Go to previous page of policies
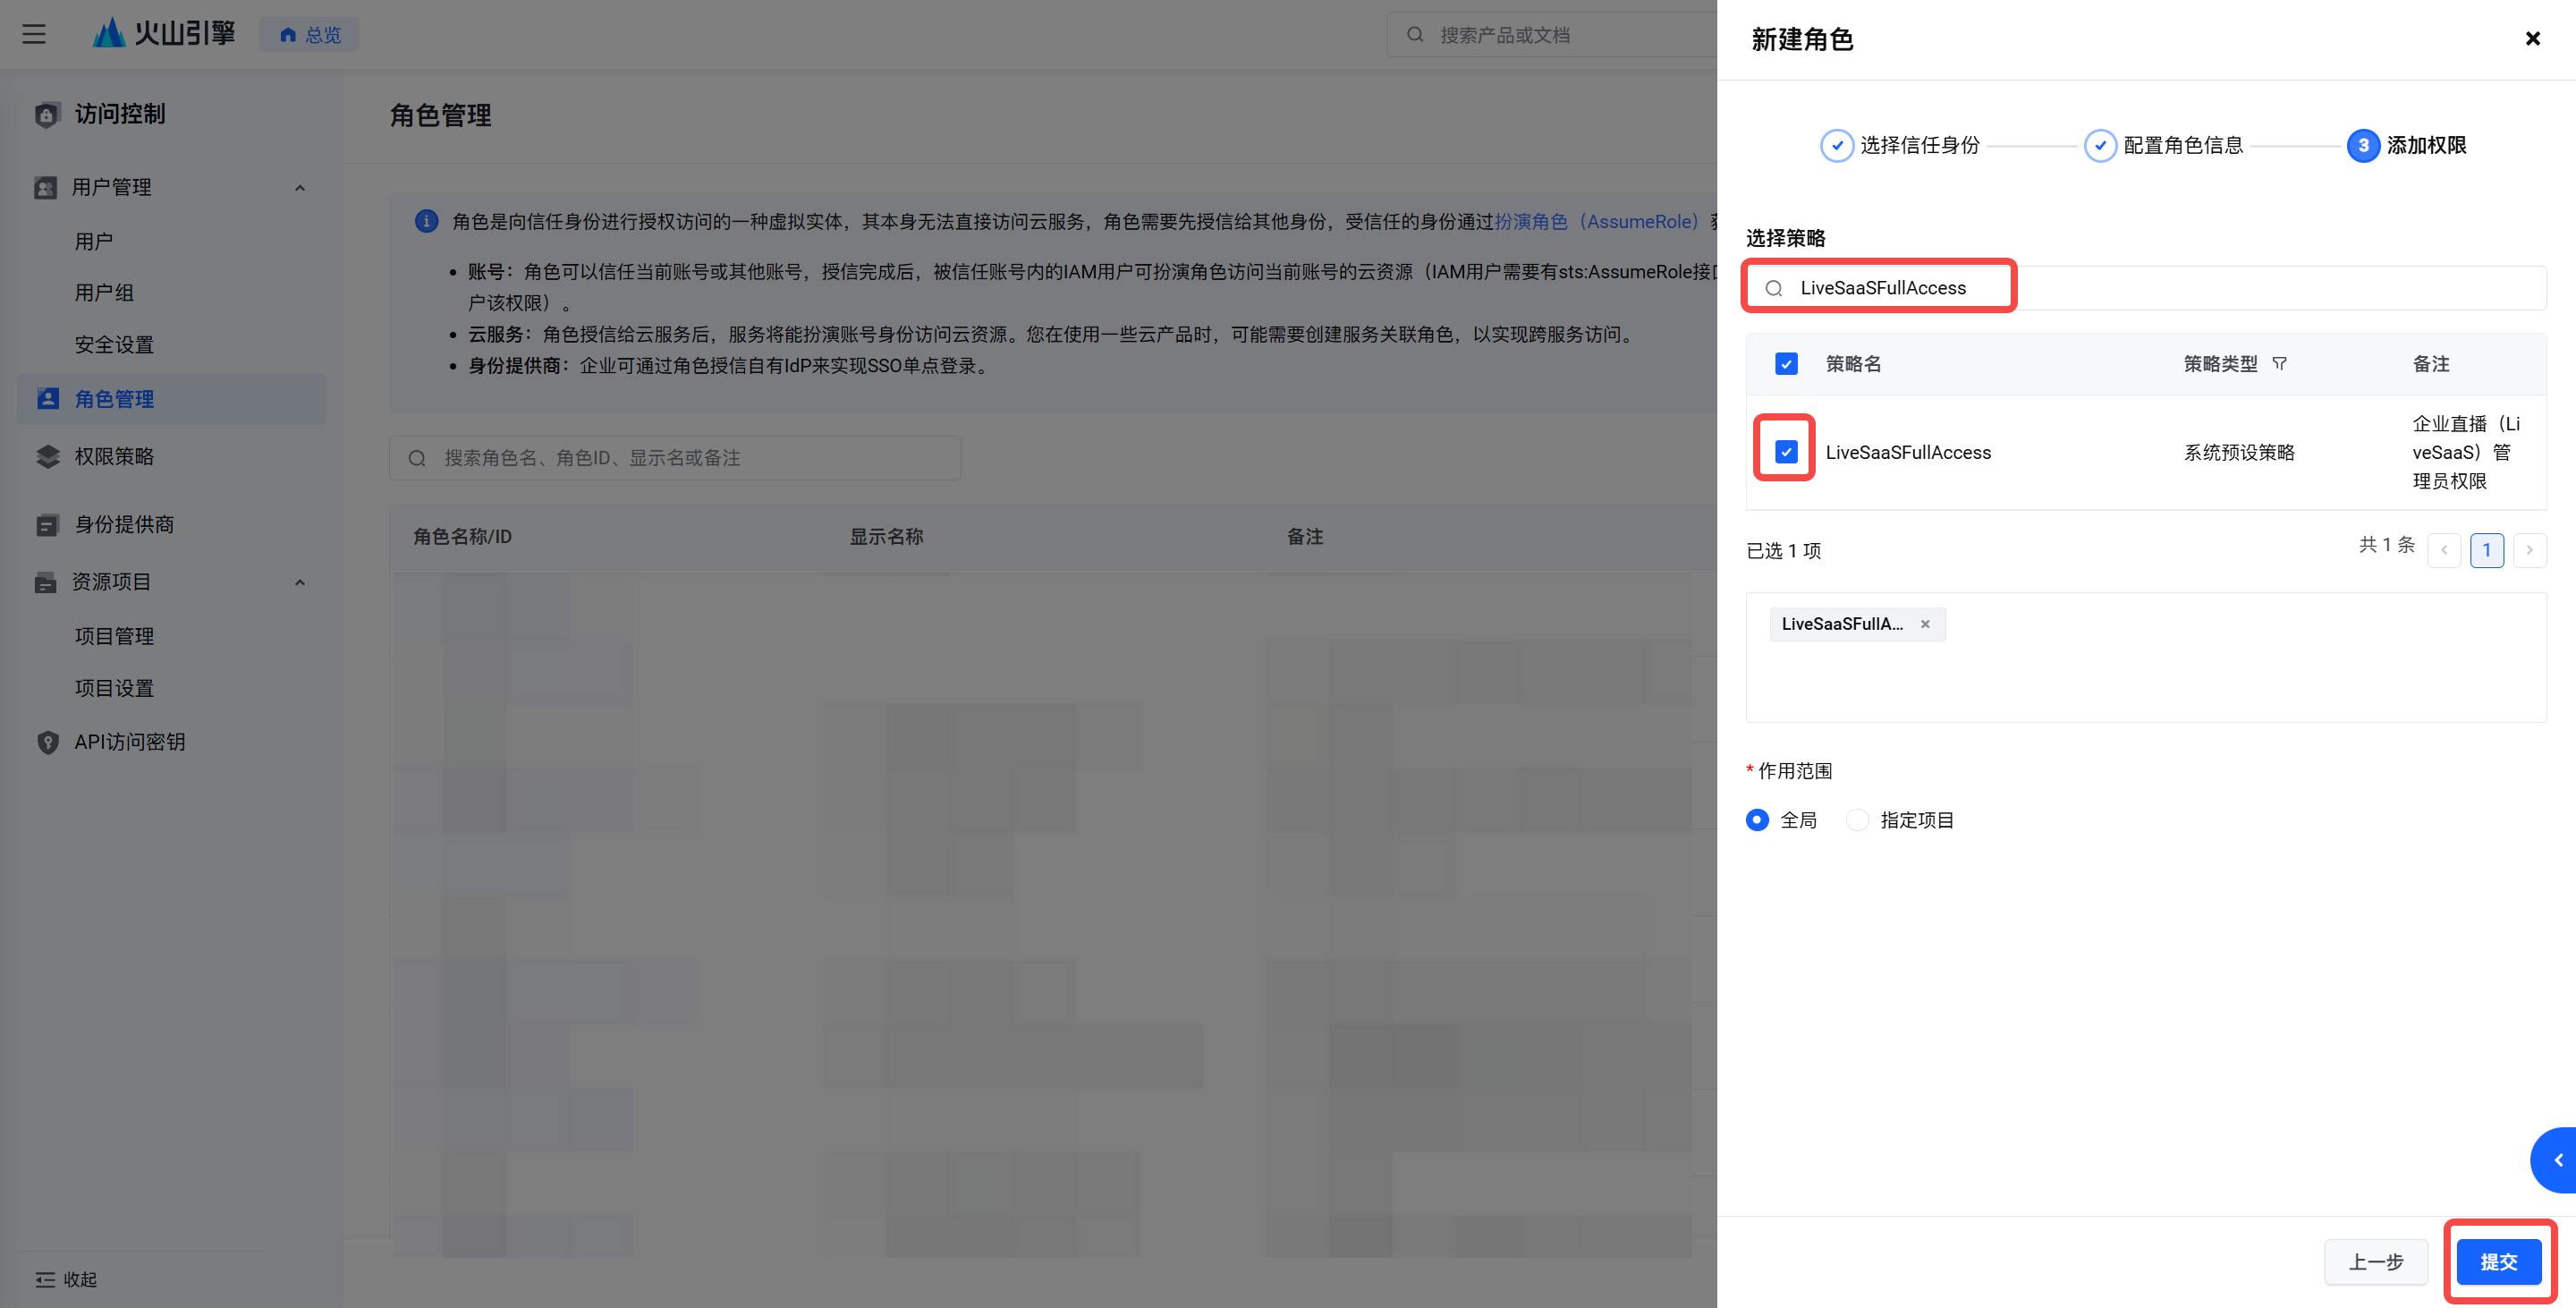This screenshot has width=2576, height=1308. [2444, 550]
